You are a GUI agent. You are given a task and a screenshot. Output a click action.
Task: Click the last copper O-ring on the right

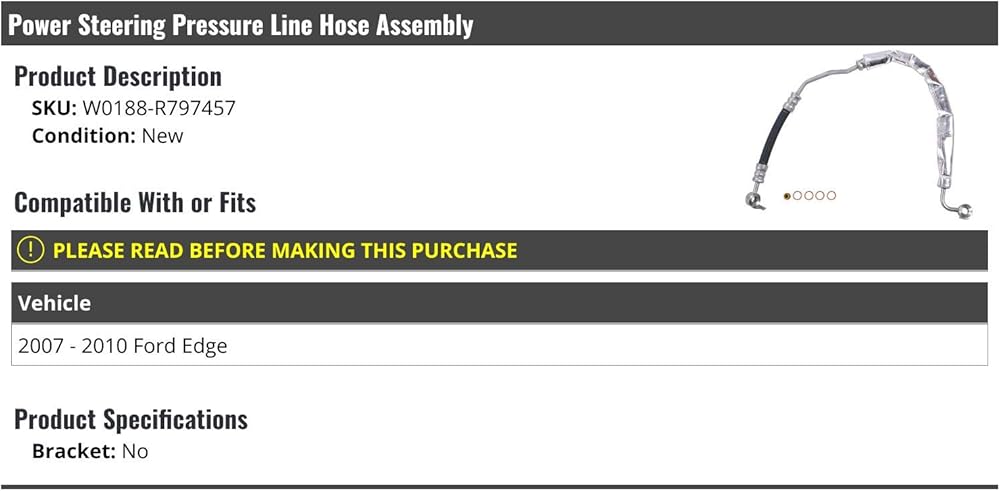pos(832,196)
